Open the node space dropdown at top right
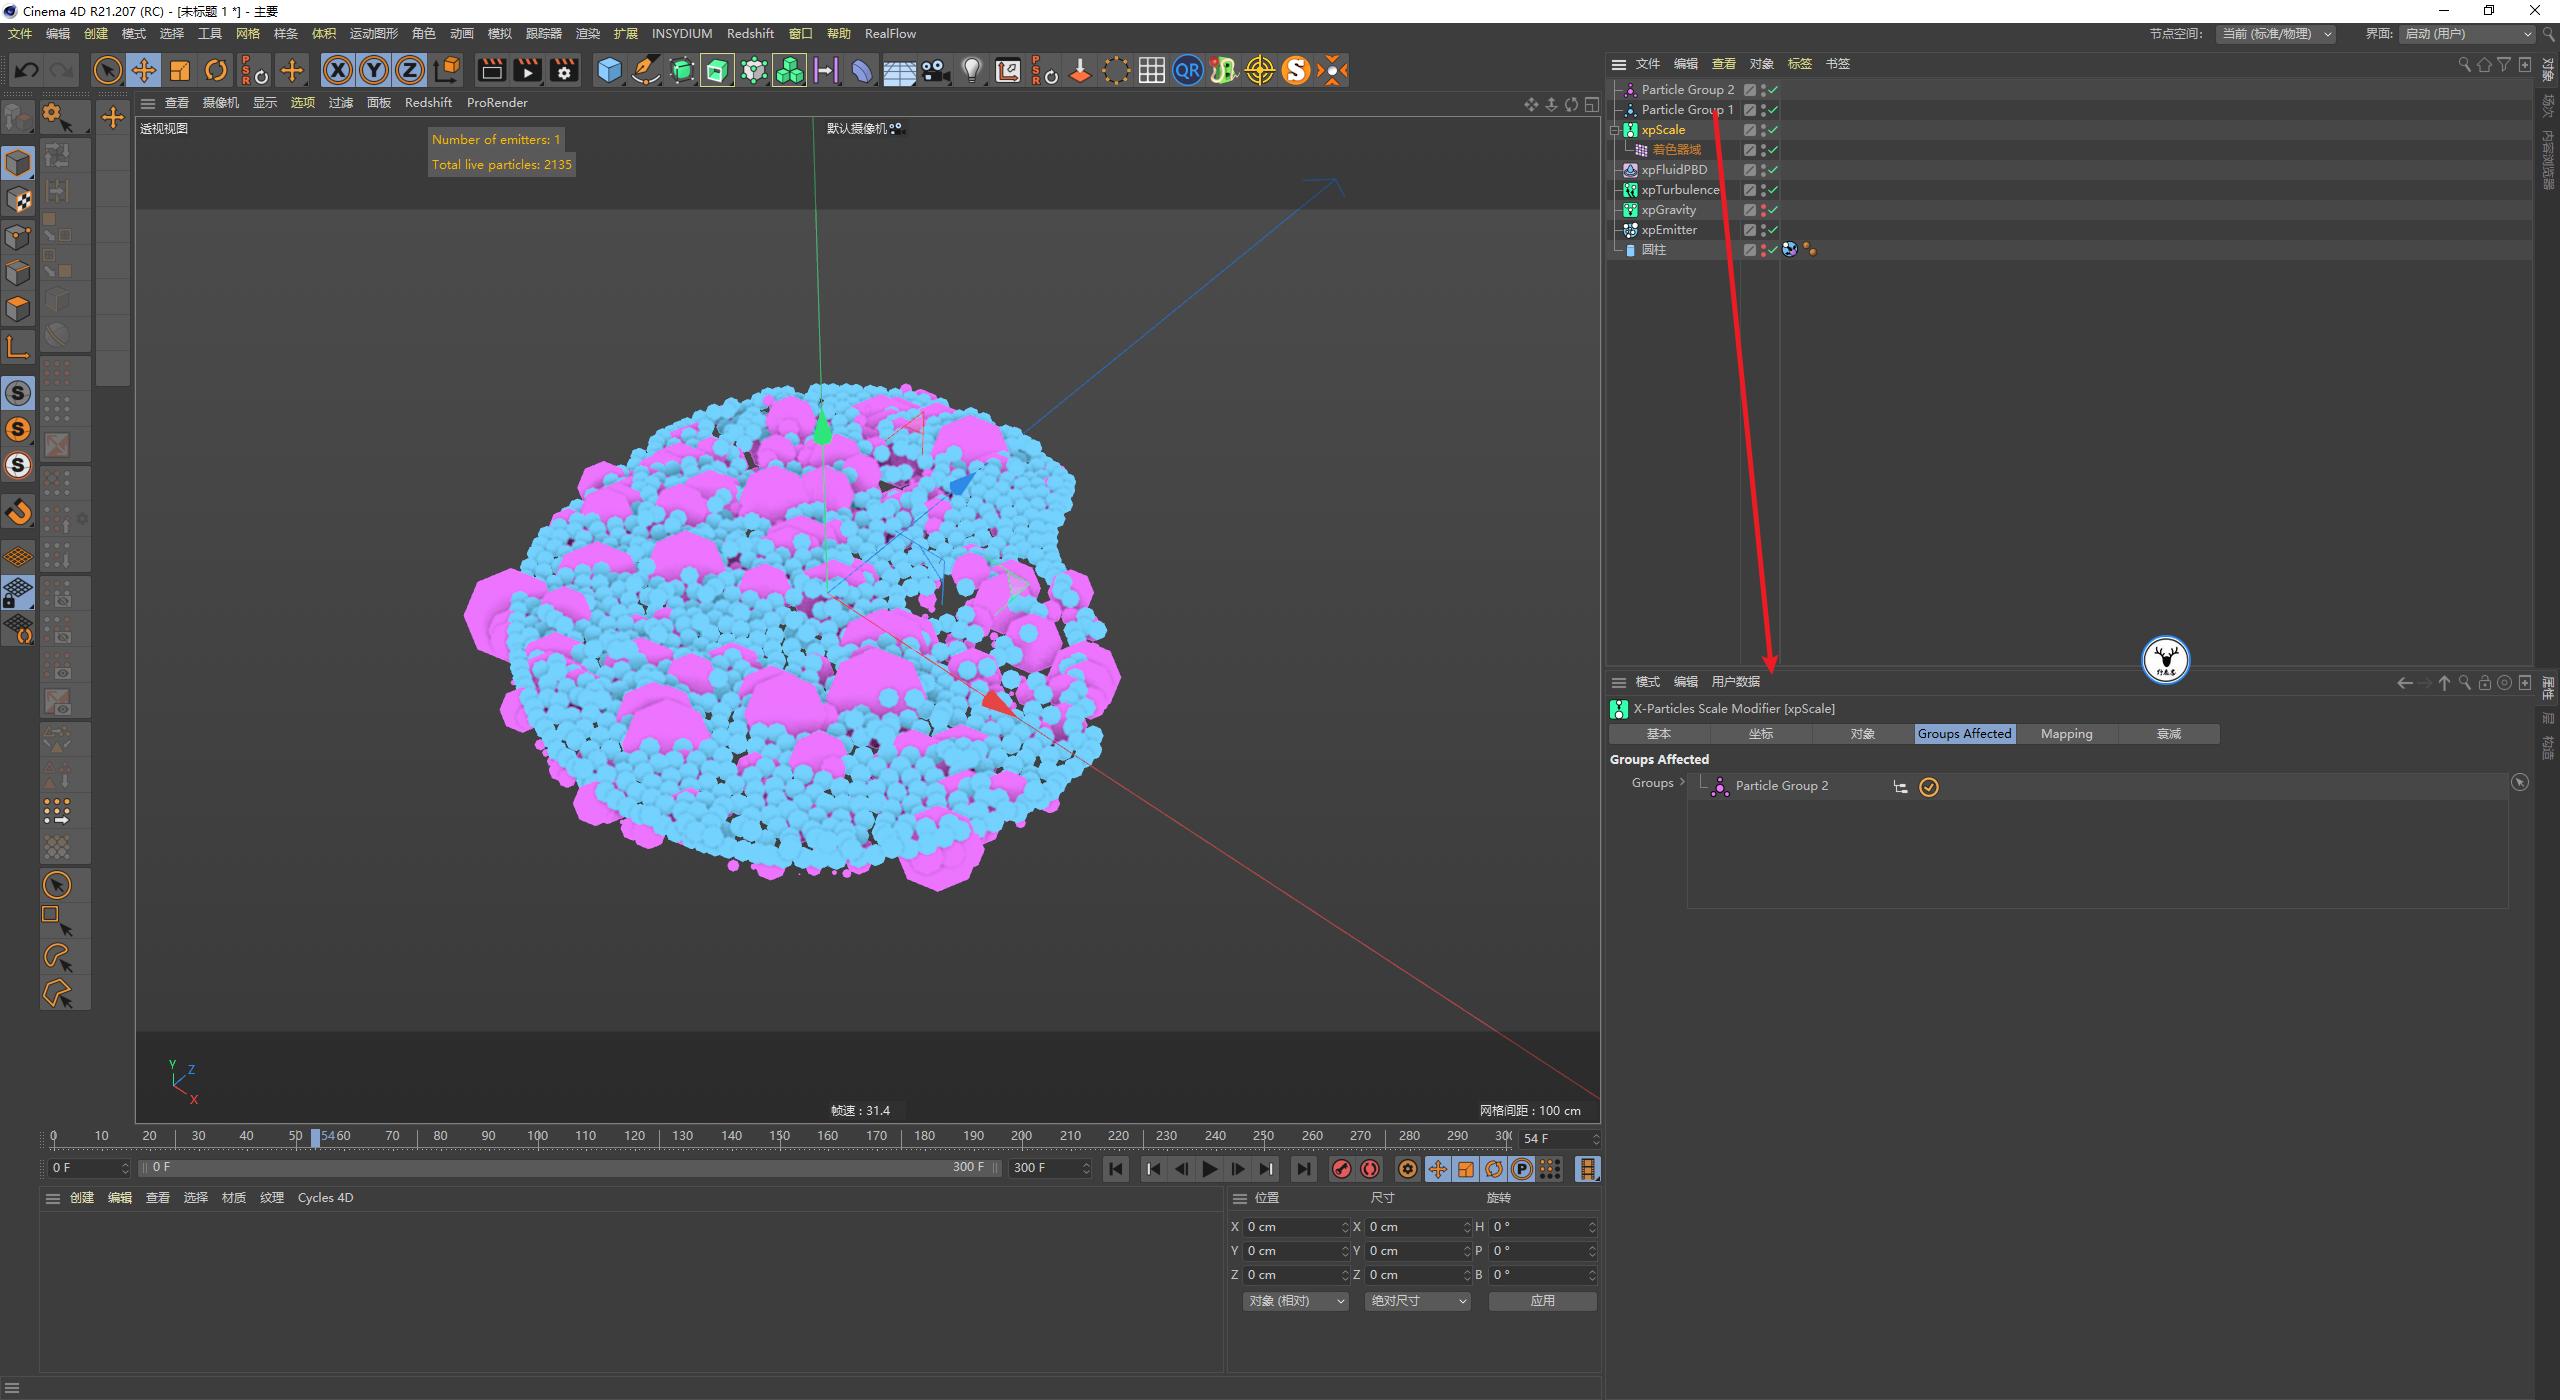The height and width of the screenshot is (1400, 2560). pyautogui.click(x=2277, y=33)
